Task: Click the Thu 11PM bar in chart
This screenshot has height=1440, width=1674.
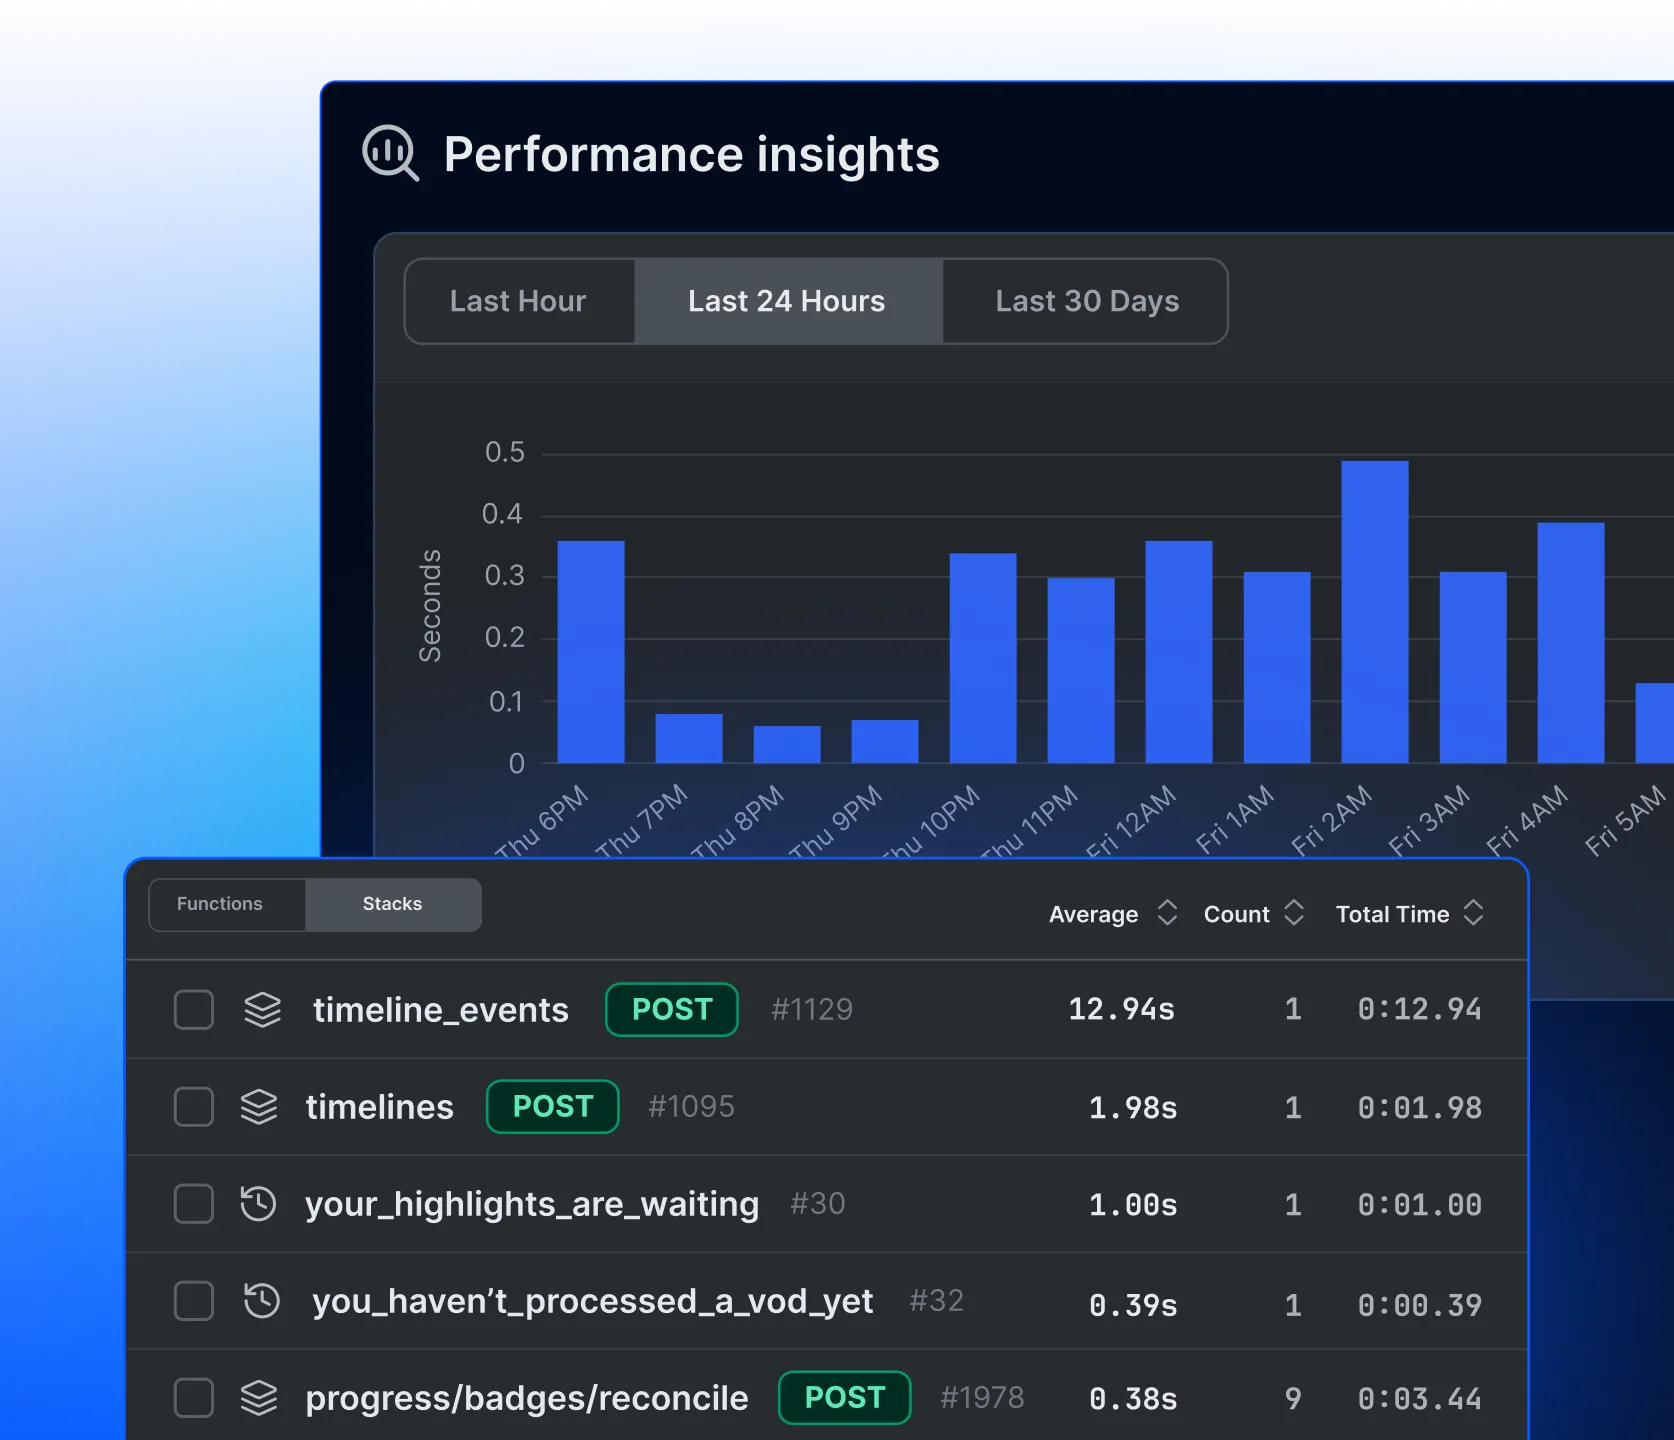Action: tap(1081, 670)
